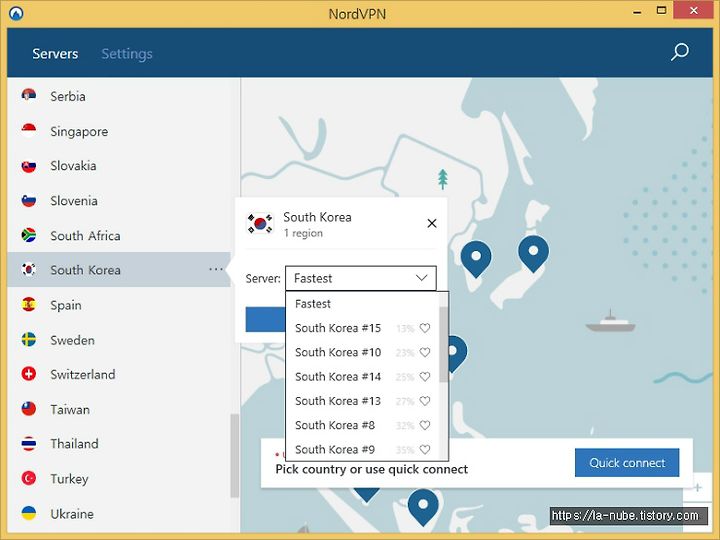Select Taiwan in the country list
The width and height of the screenshot is (720, 540).
point(119,409)
